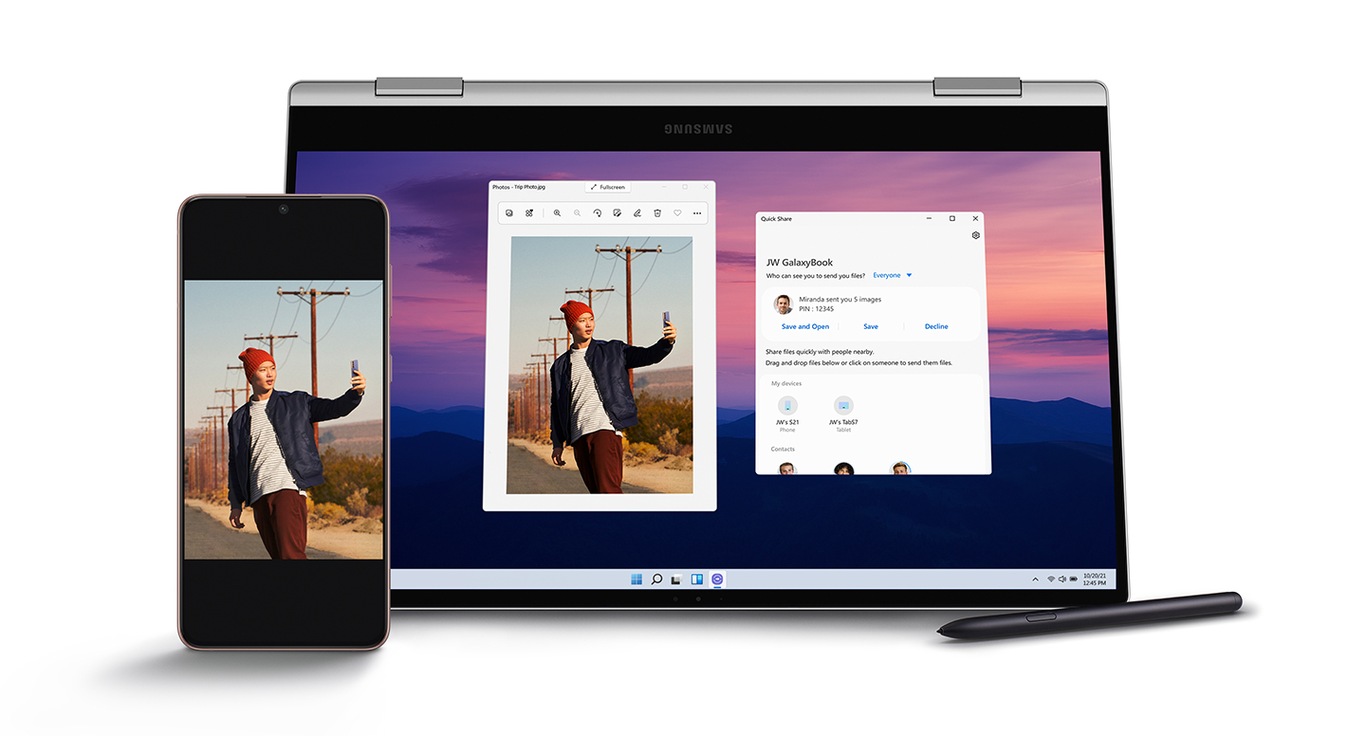
Task: Click the first contact avatar in Quick Share
Action: [787, 468]
